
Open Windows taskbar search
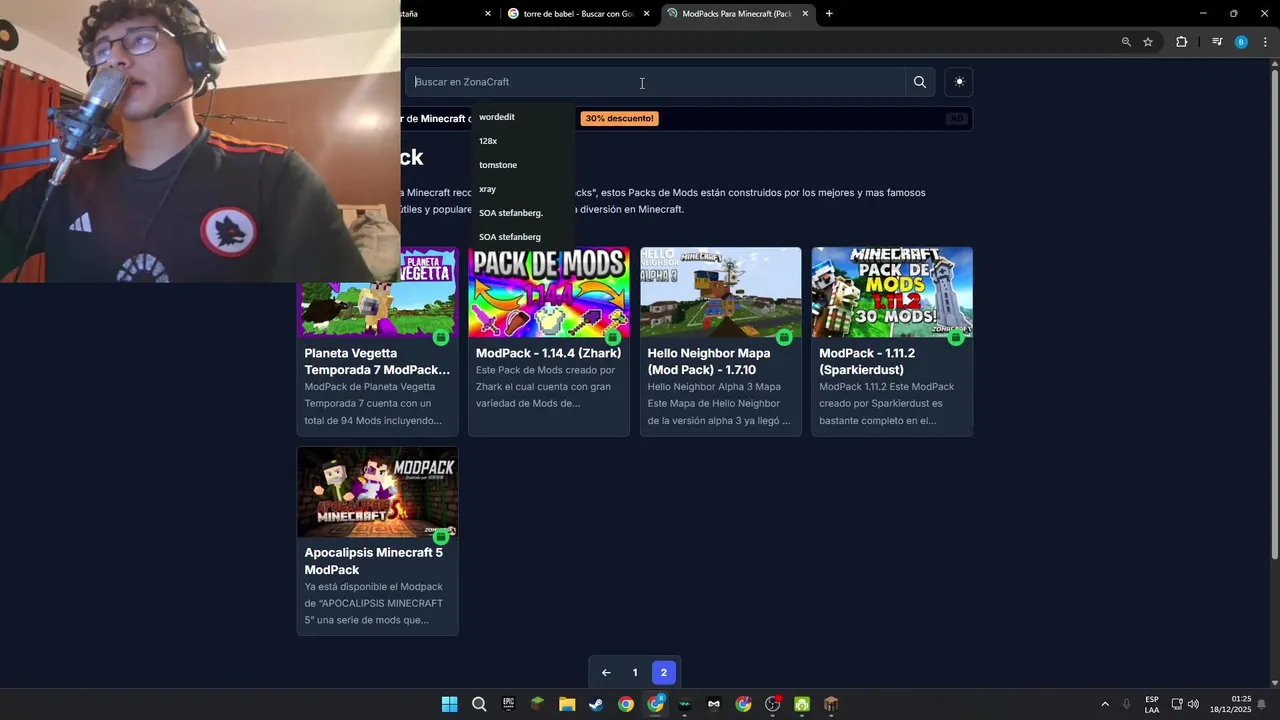click(x=479, y=704)
